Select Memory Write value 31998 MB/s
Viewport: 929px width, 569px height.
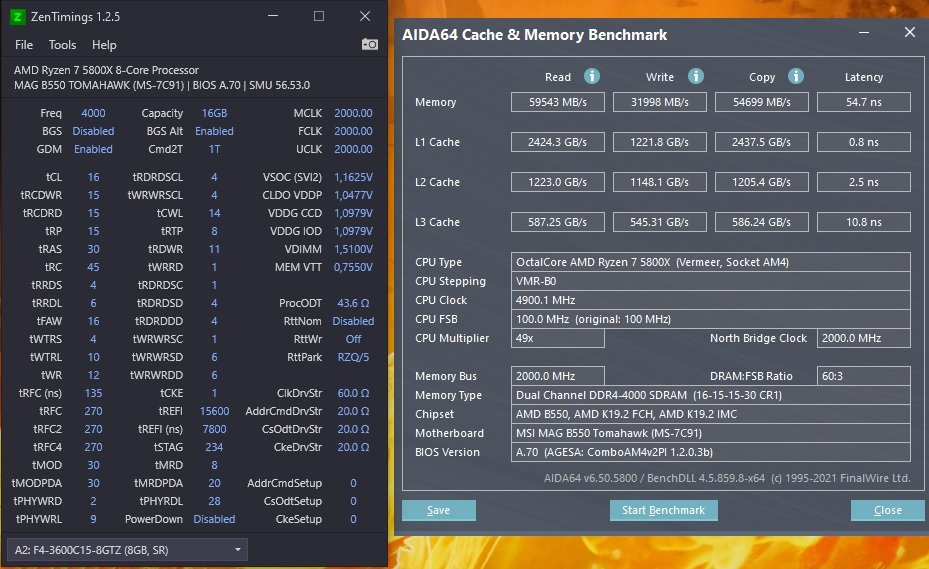pyautogui.click(x=659, y=102)
